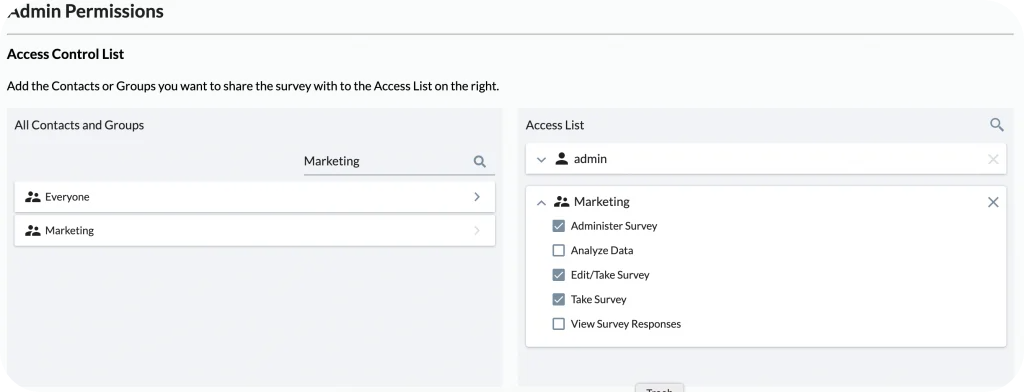
Task: Click the person icon next to admin
Action: point(562,159)
